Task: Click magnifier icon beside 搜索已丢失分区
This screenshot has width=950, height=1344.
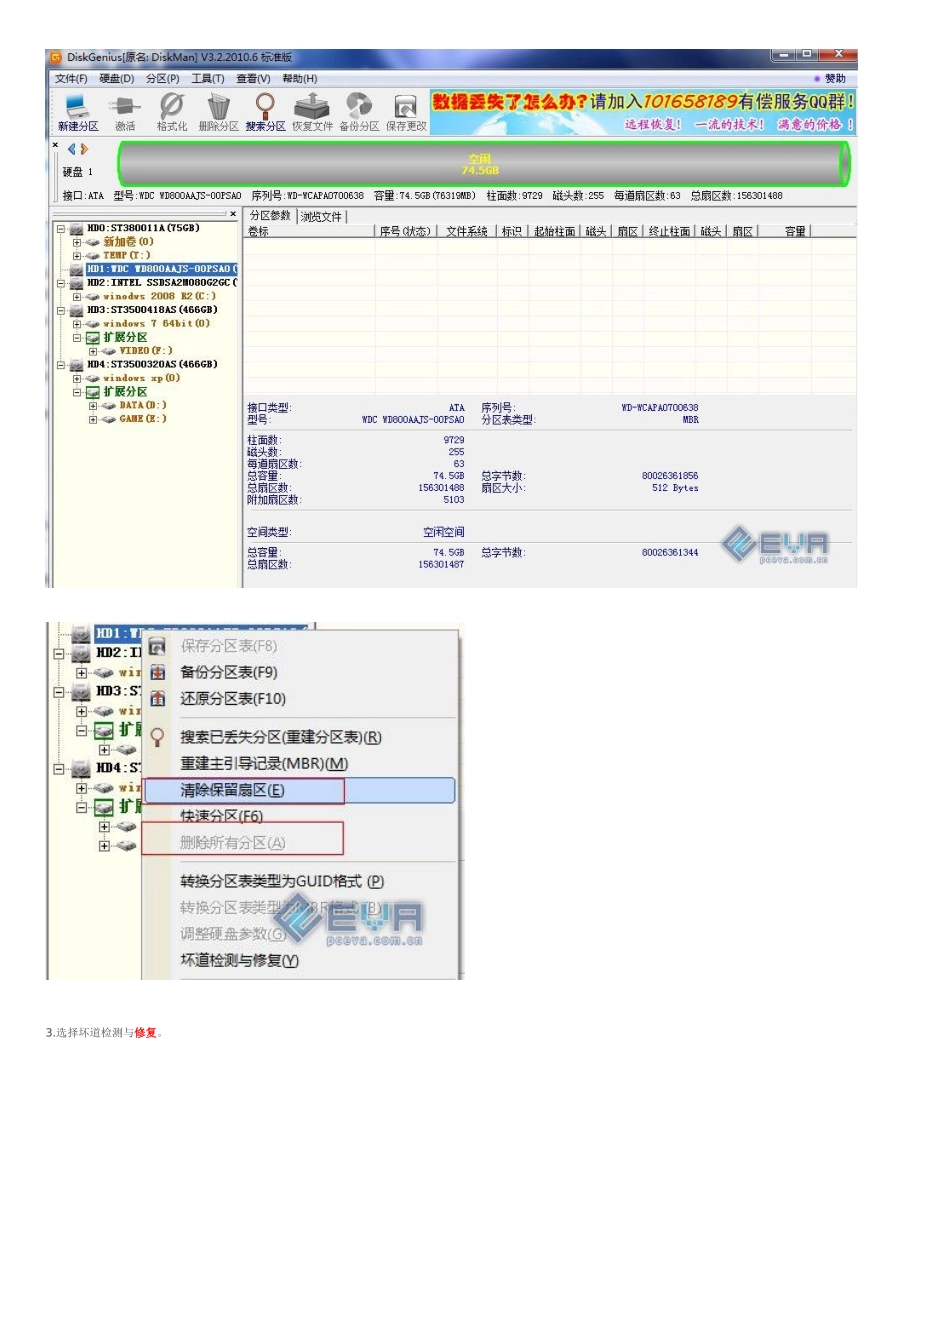Action: (157, 738)
